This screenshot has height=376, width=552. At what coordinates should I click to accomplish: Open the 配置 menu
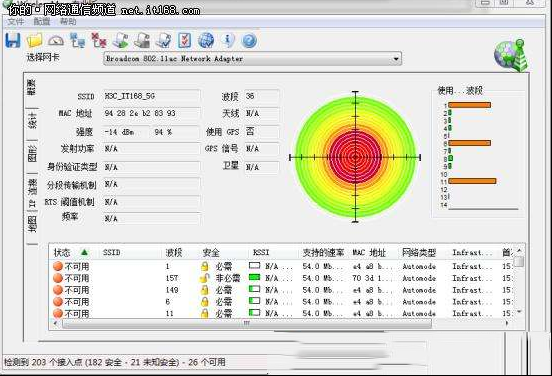pyautogui.click(x=42, y=22)
